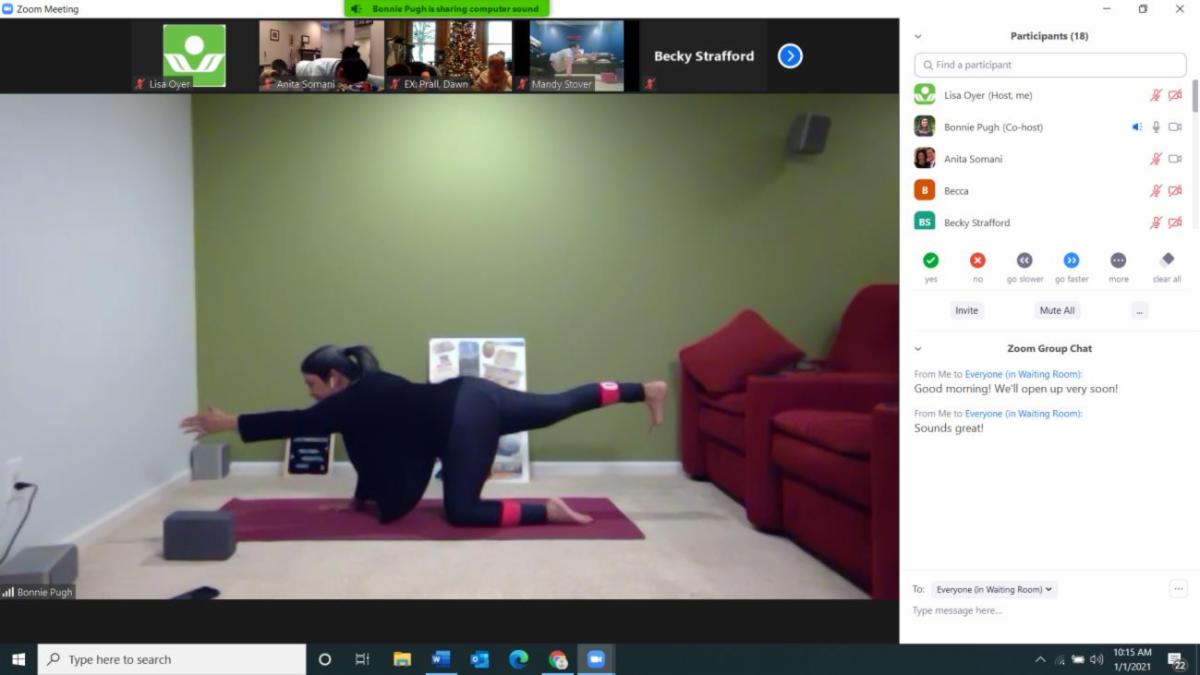Select Becca in the participants list
This screenshot has height=675, width=1200.
pos(956,191)
